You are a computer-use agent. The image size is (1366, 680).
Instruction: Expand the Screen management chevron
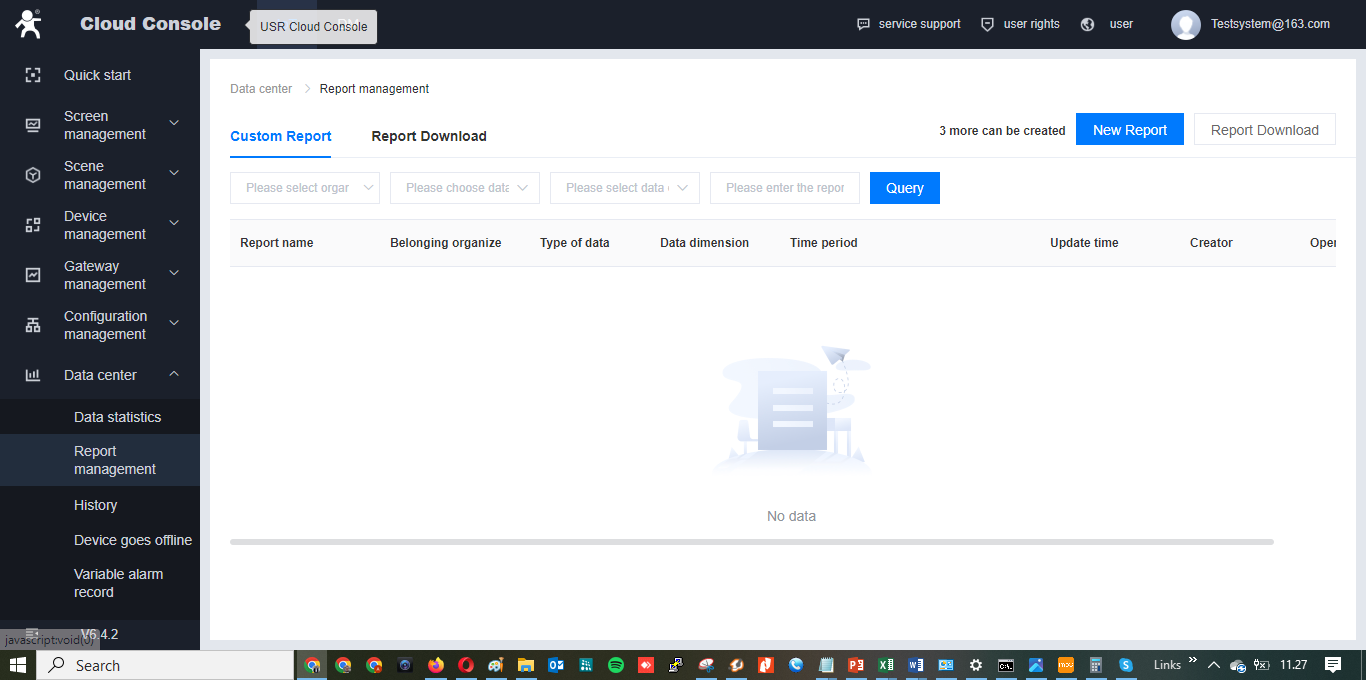pyautogui.click(x=174, y=123)
